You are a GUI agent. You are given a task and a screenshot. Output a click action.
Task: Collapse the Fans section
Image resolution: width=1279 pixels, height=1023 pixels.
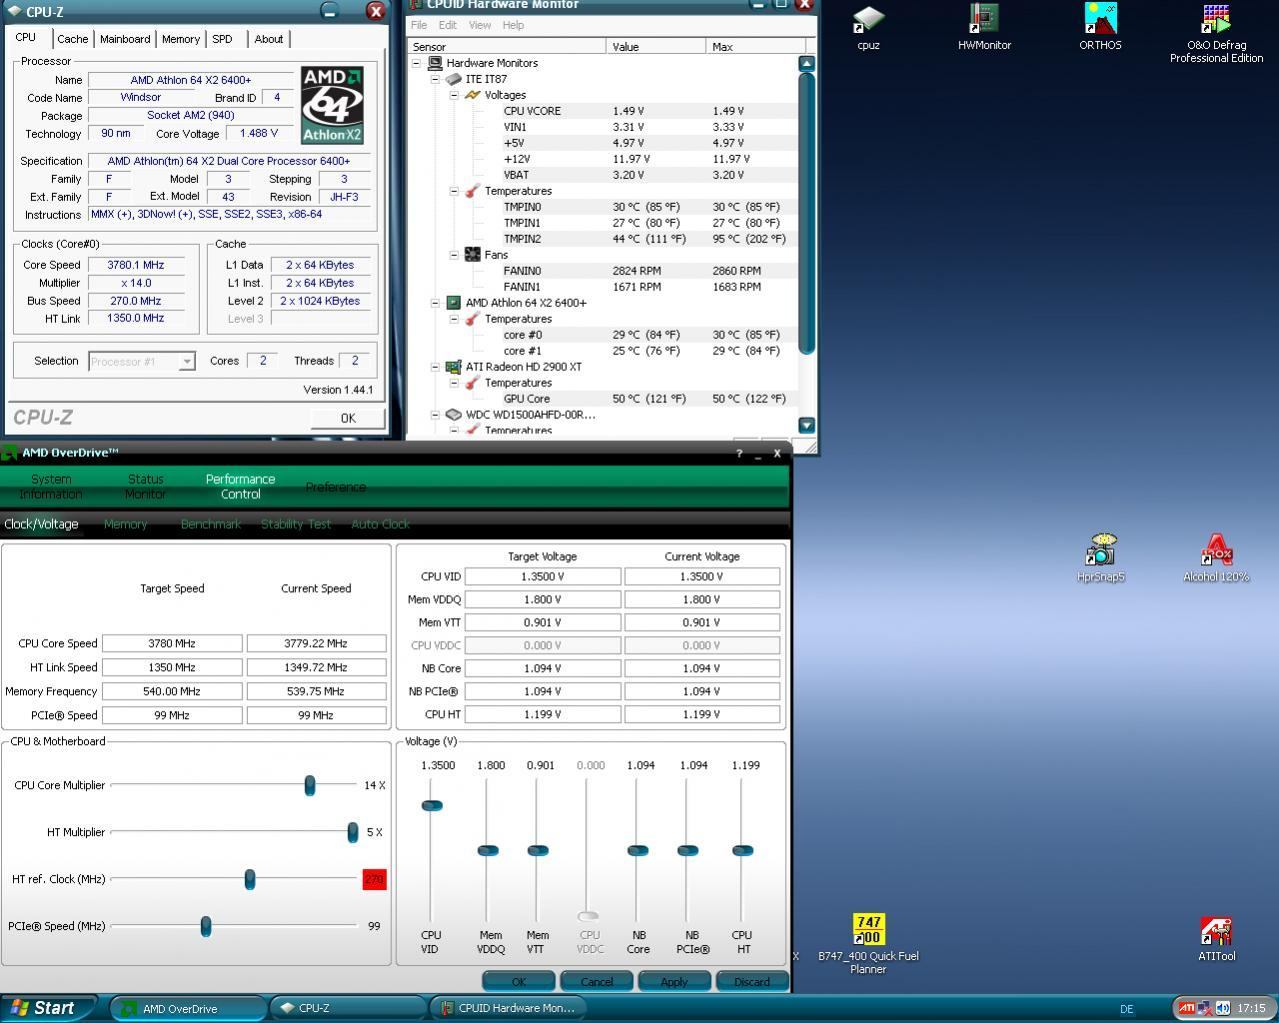coord(453,255)
